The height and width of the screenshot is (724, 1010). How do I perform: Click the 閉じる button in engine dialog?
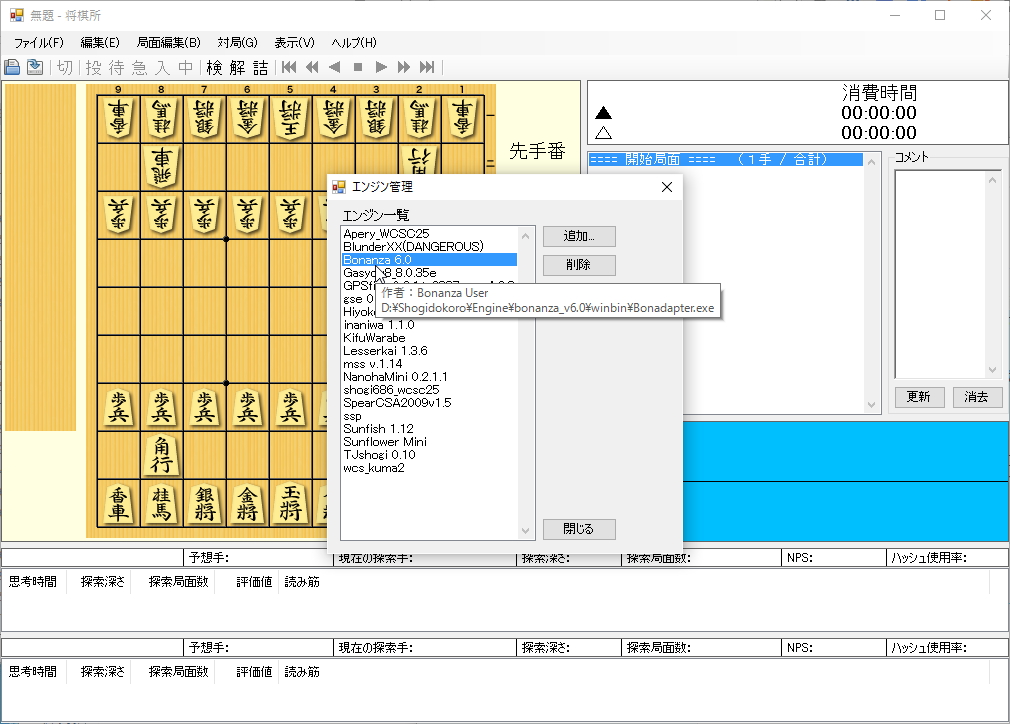tap(579, 529)
